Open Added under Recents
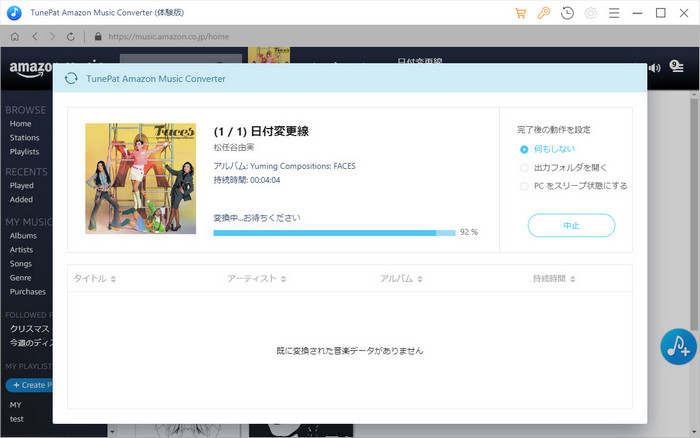 click(21, 200)
